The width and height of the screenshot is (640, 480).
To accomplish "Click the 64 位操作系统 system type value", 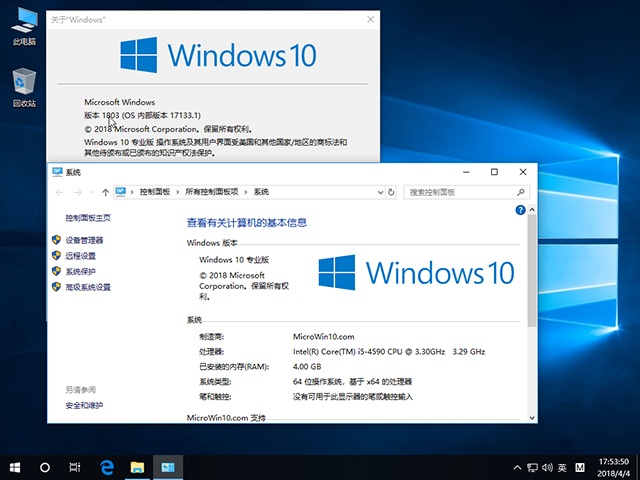I will click(352, 382).
